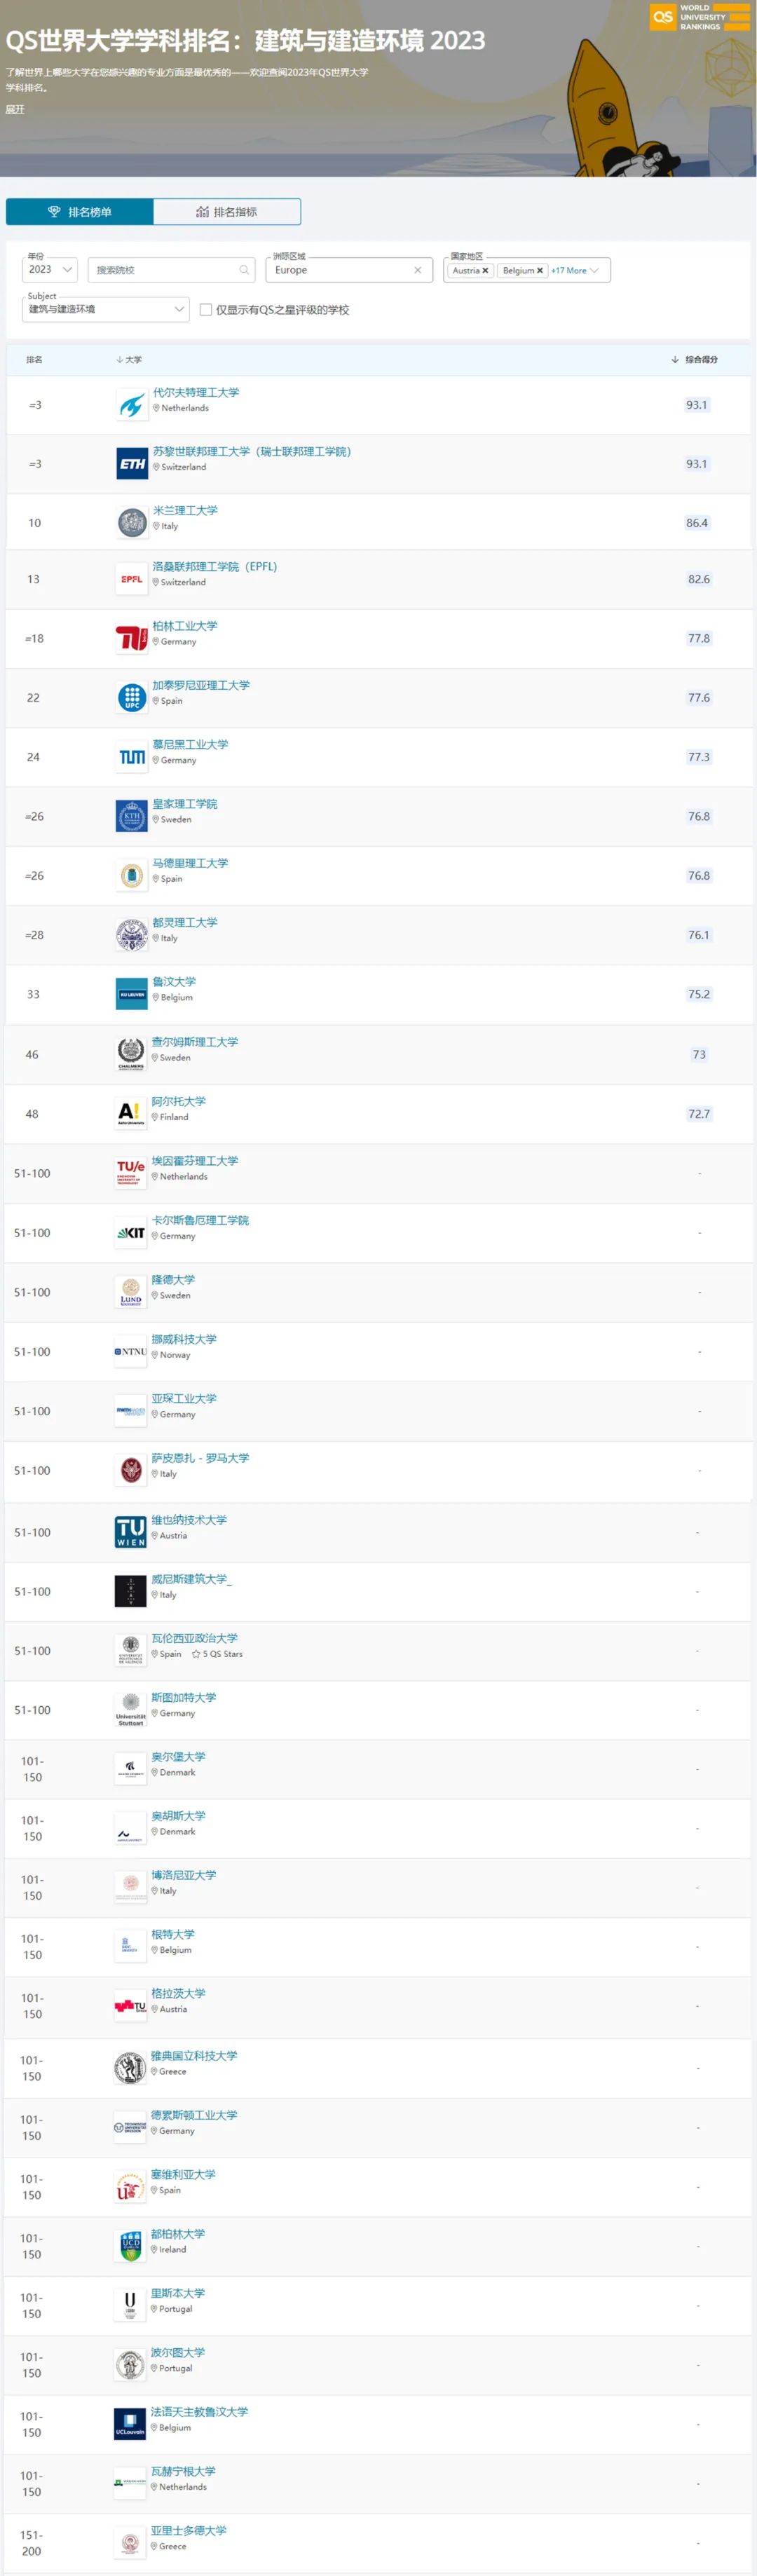Open the Aalto University logo
Image resolution: width=757 pixels, height=2576 pixels.
coord(131,1114)
